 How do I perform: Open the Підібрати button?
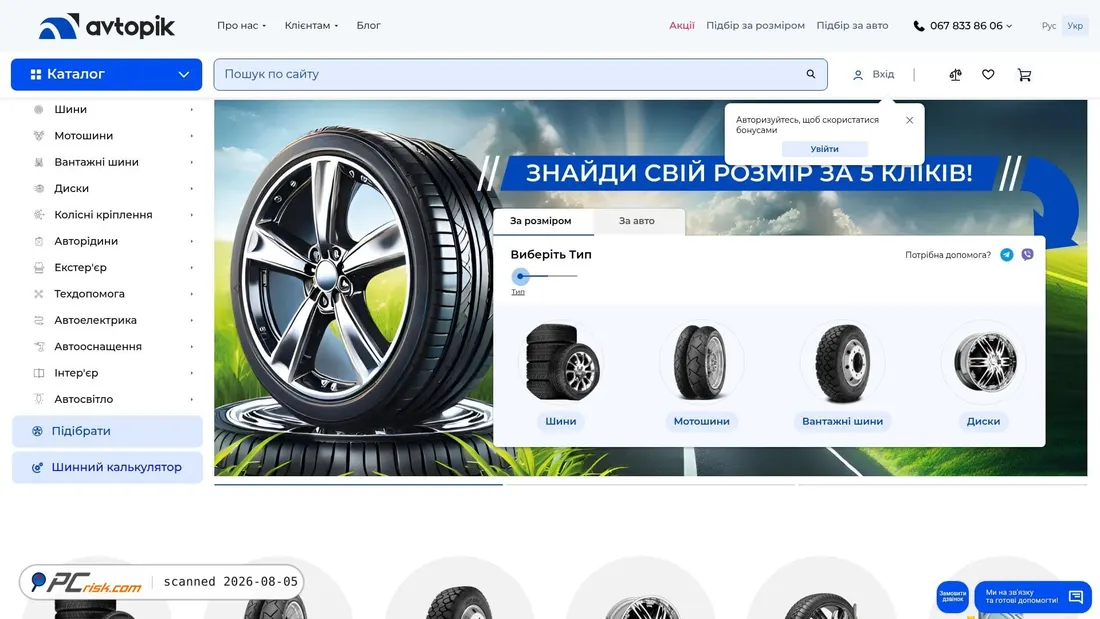click(107, 432)
